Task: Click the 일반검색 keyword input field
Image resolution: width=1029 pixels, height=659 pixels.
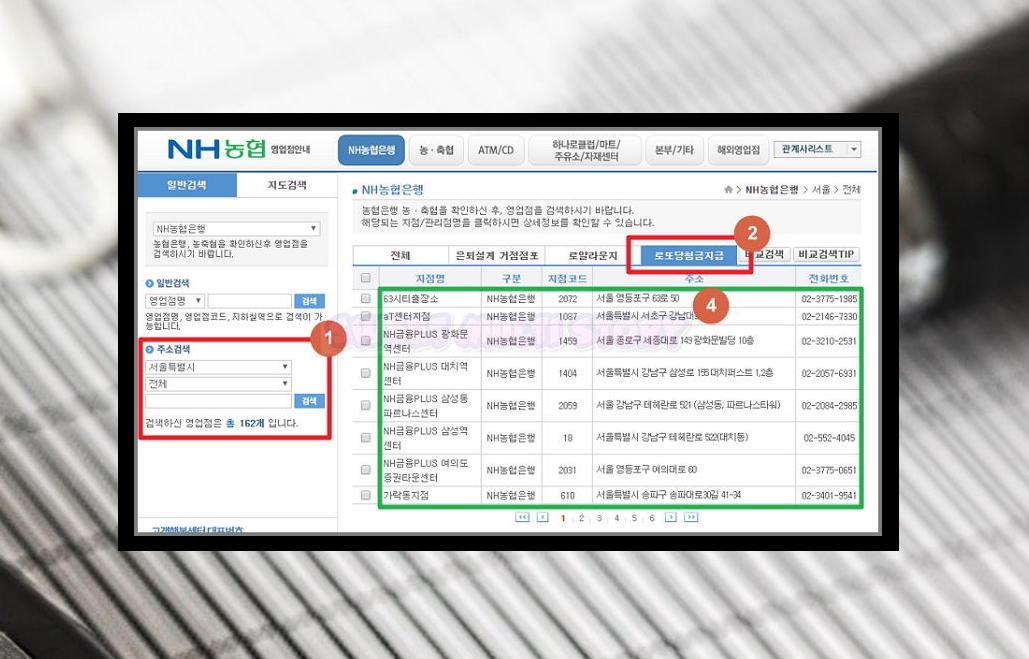Action: coord(249,301)
